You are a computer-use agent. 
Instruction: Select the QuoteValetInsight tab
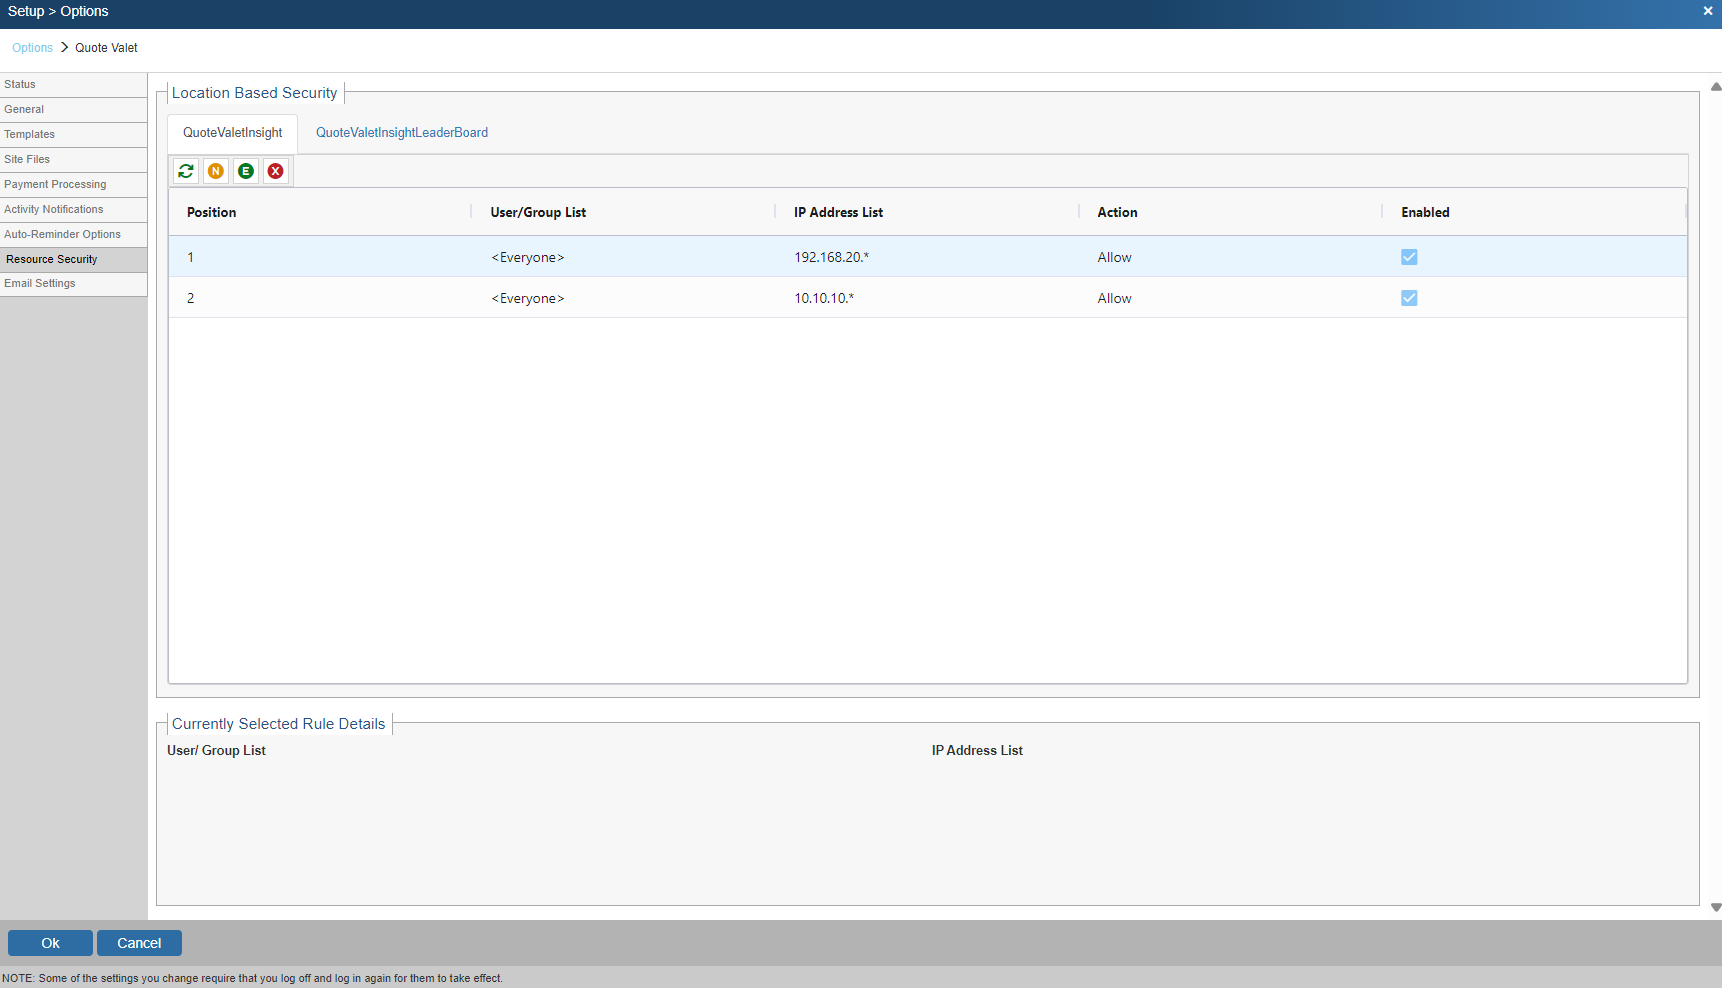(x=232, y=133)
